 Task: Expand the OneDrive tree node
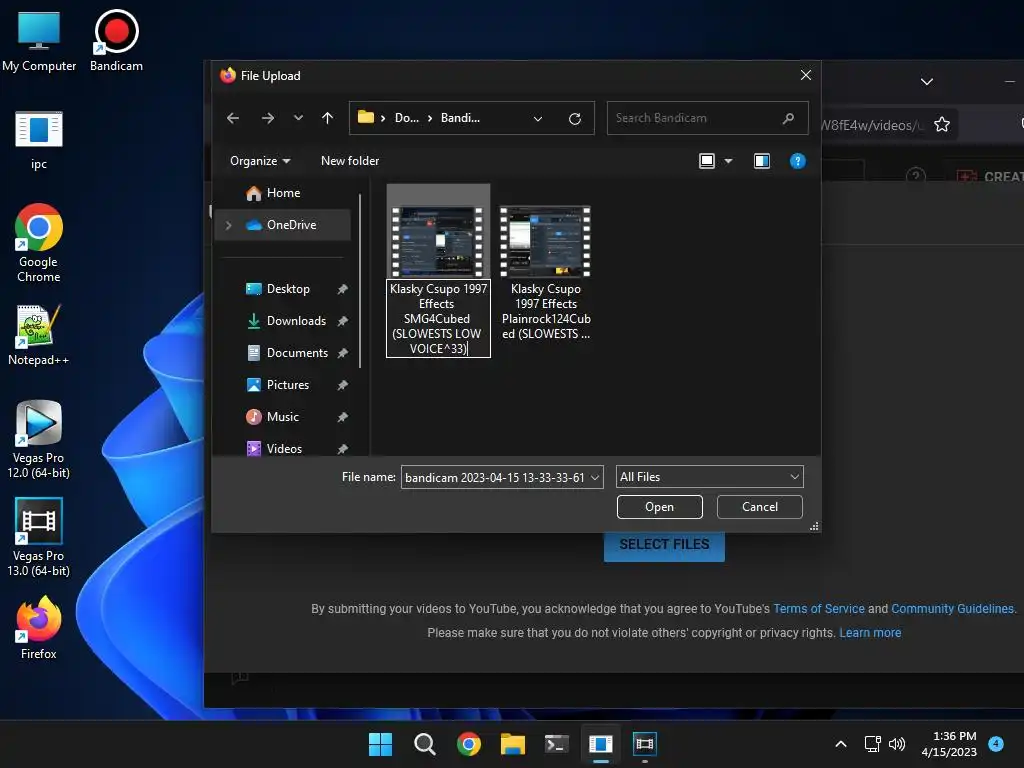[x=229, y=225]
